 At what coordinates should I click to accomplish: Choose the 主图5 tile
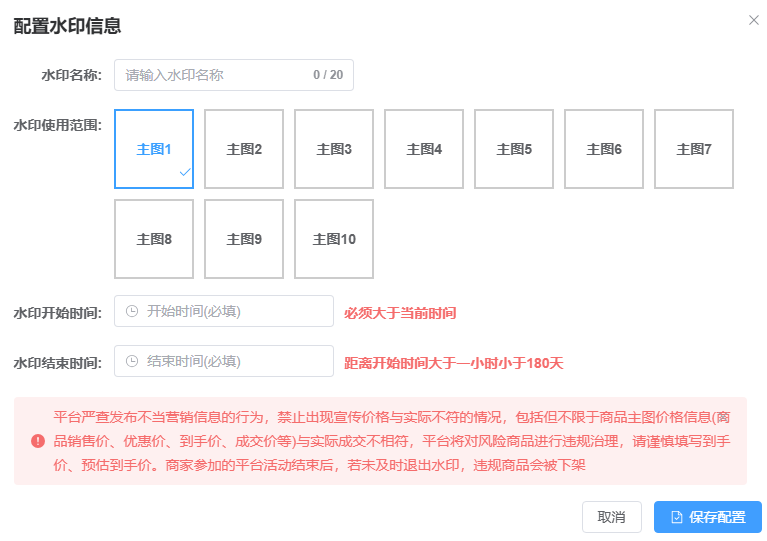coord(514,149)
